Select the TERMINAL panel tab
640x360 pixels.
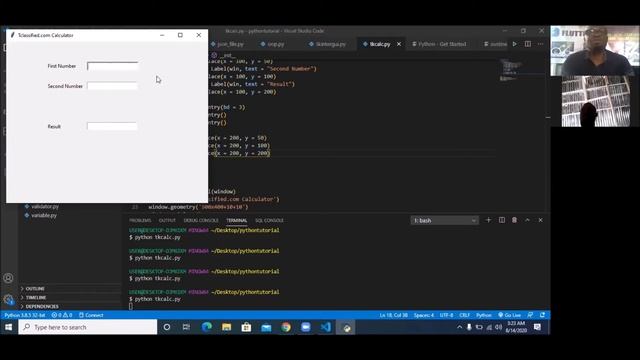tap(237, 220)
